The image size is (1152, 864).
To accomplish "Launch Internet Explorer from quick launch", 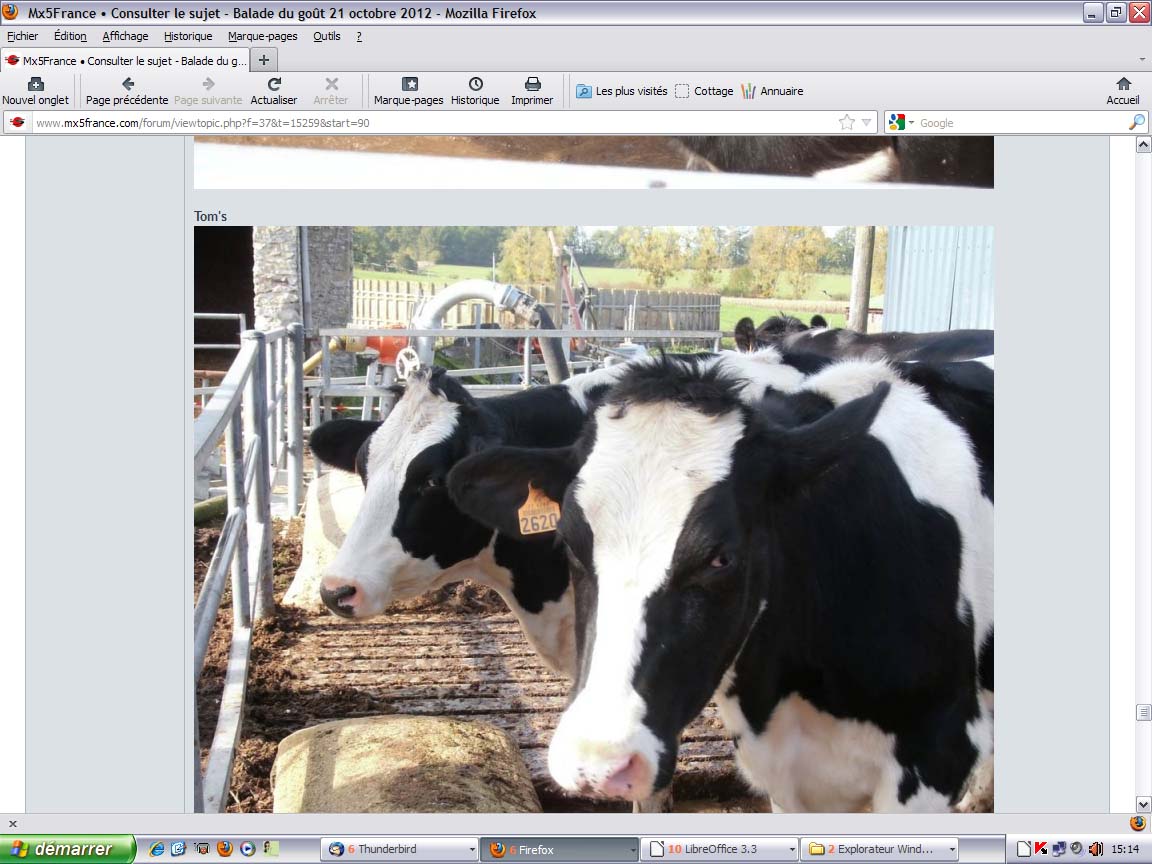I will click(x=156, y=849).
